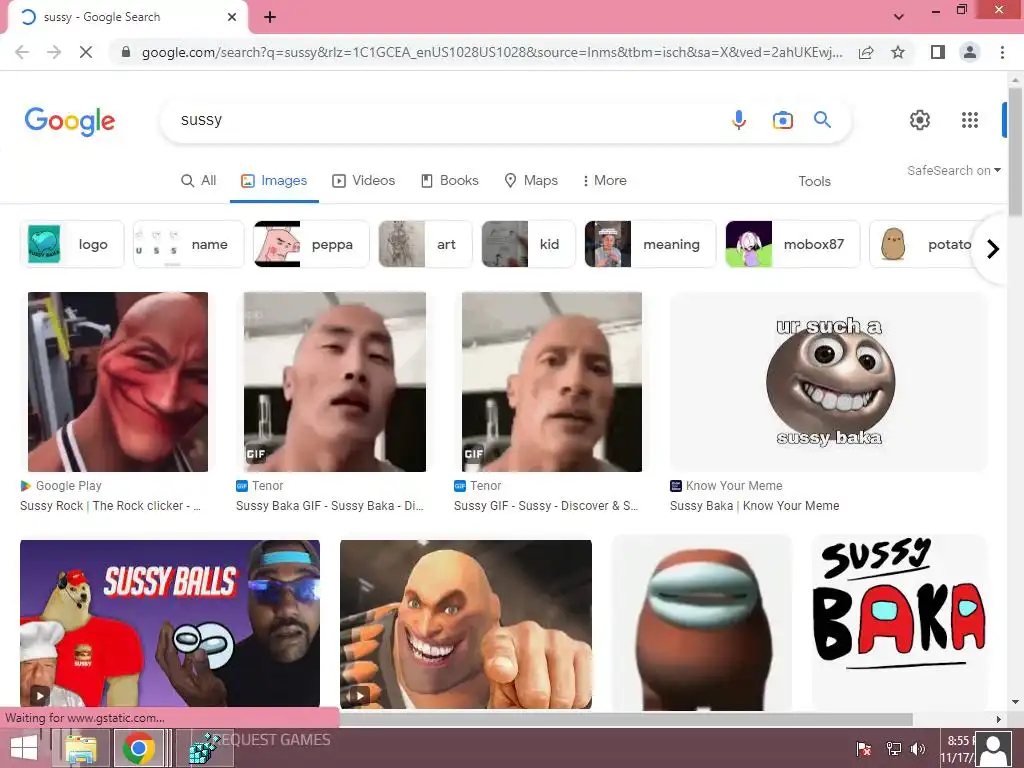The width and height of the screenshot is (1024, 768).
Task: Select the Images tab
Action: pyautogui.click(x=274, y=181)
